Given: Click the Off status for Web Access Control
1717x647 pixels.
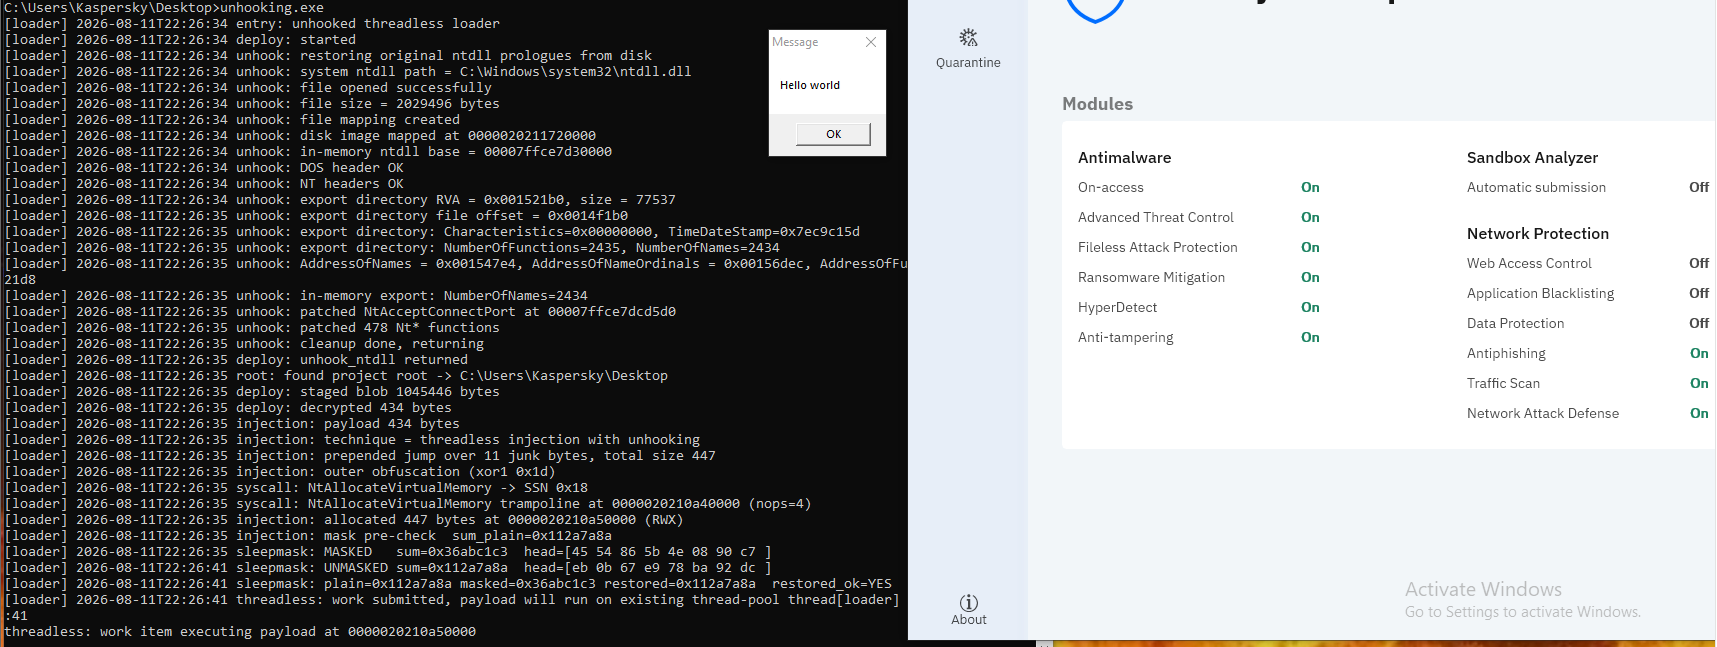Looking at the screenshot, I should tap(1699, 263).
